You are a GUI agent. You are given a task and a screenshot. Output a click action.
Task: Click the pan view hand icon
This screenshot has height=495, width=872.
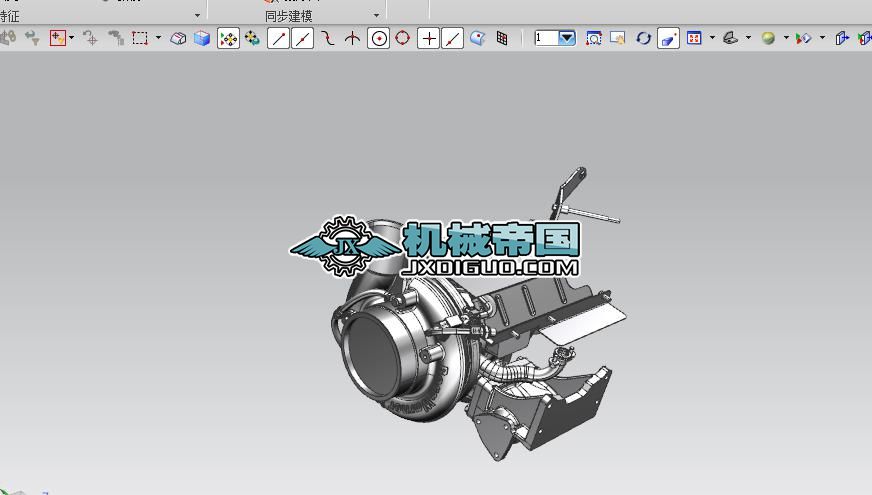(618, 38)
